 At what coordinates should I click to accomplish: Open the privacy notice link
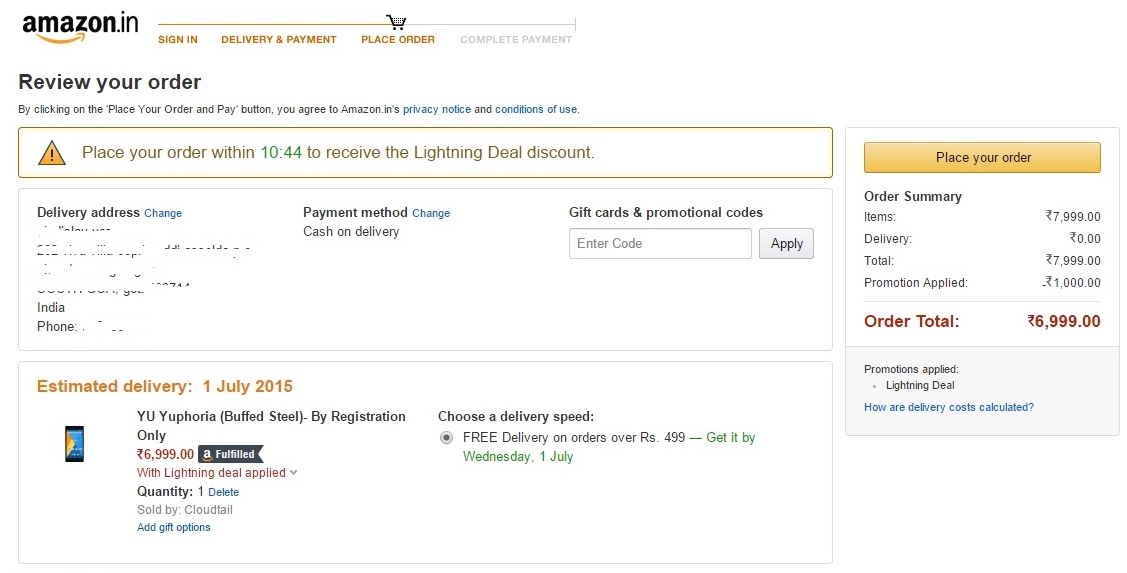click(436, 110)
